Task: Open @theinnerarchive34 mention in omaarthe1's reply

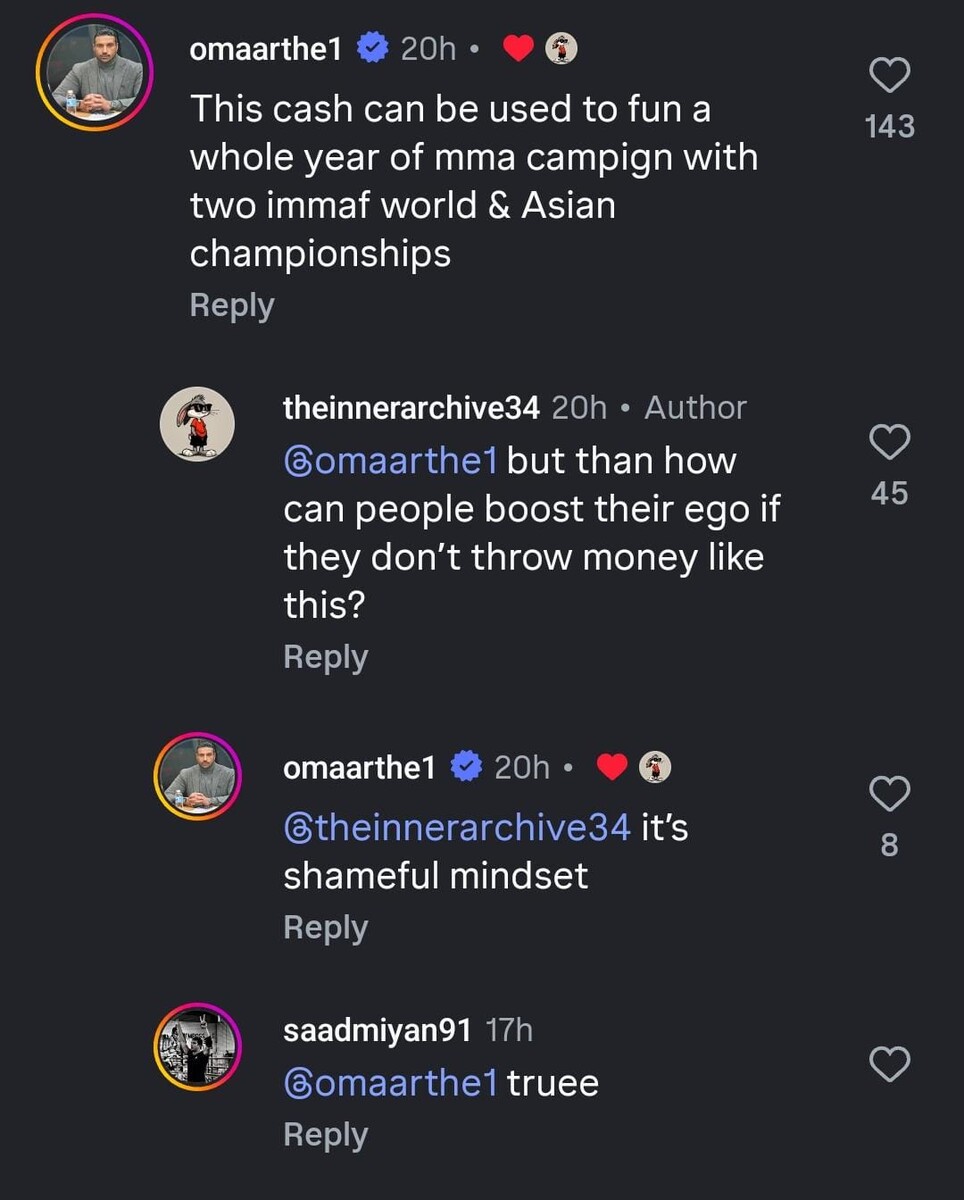Action: coord(457,828)
